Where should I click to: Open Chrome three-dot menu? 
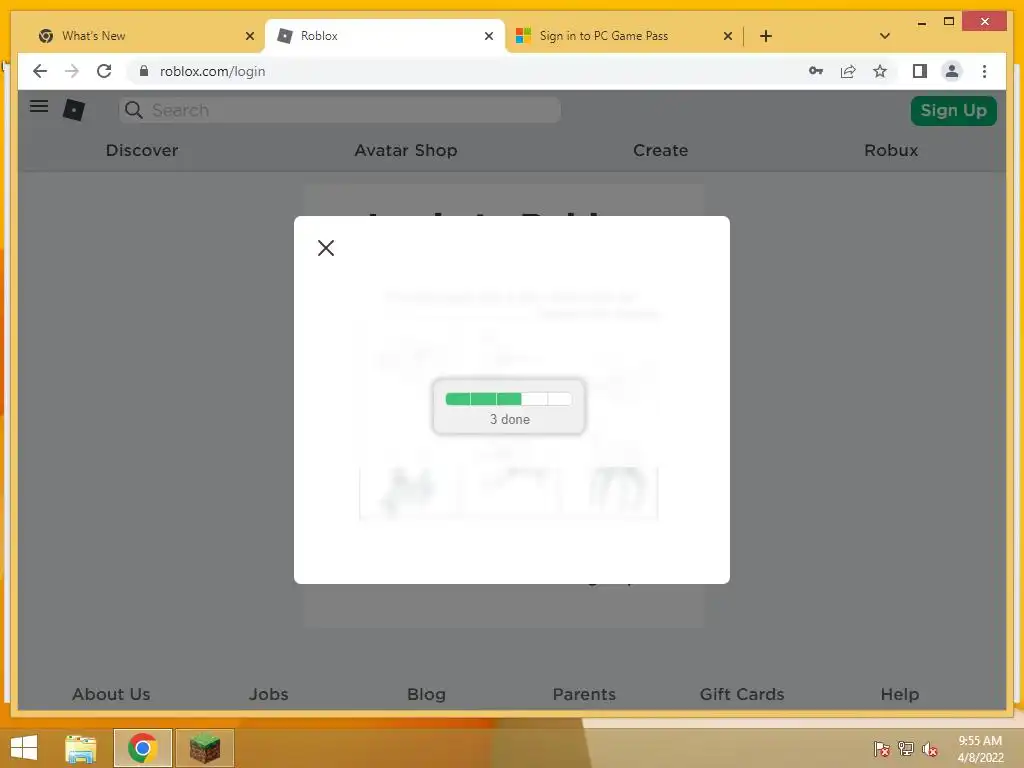tap(984, 71)
